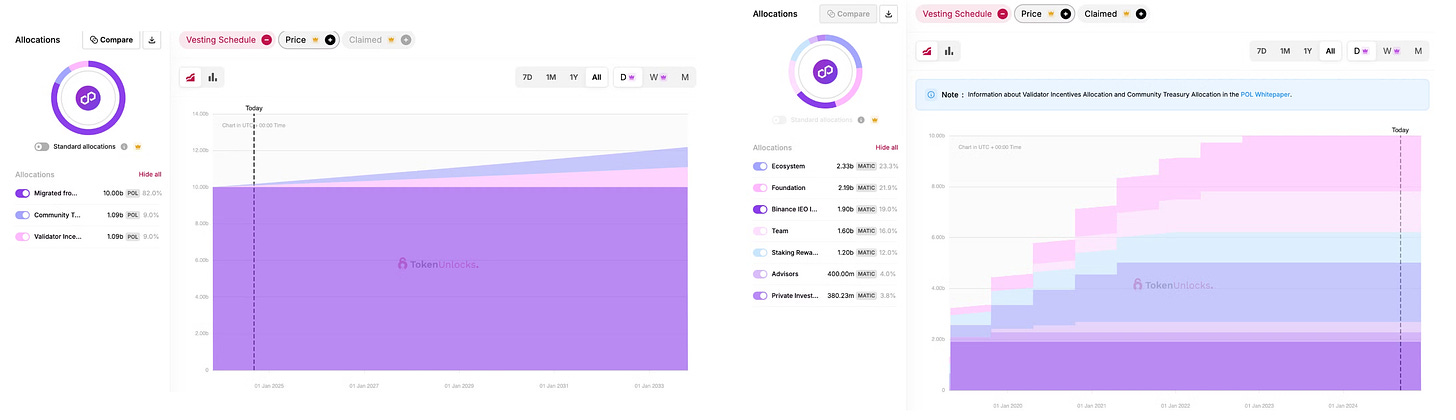Toggle Ecosystem allocation visibility

760,166
